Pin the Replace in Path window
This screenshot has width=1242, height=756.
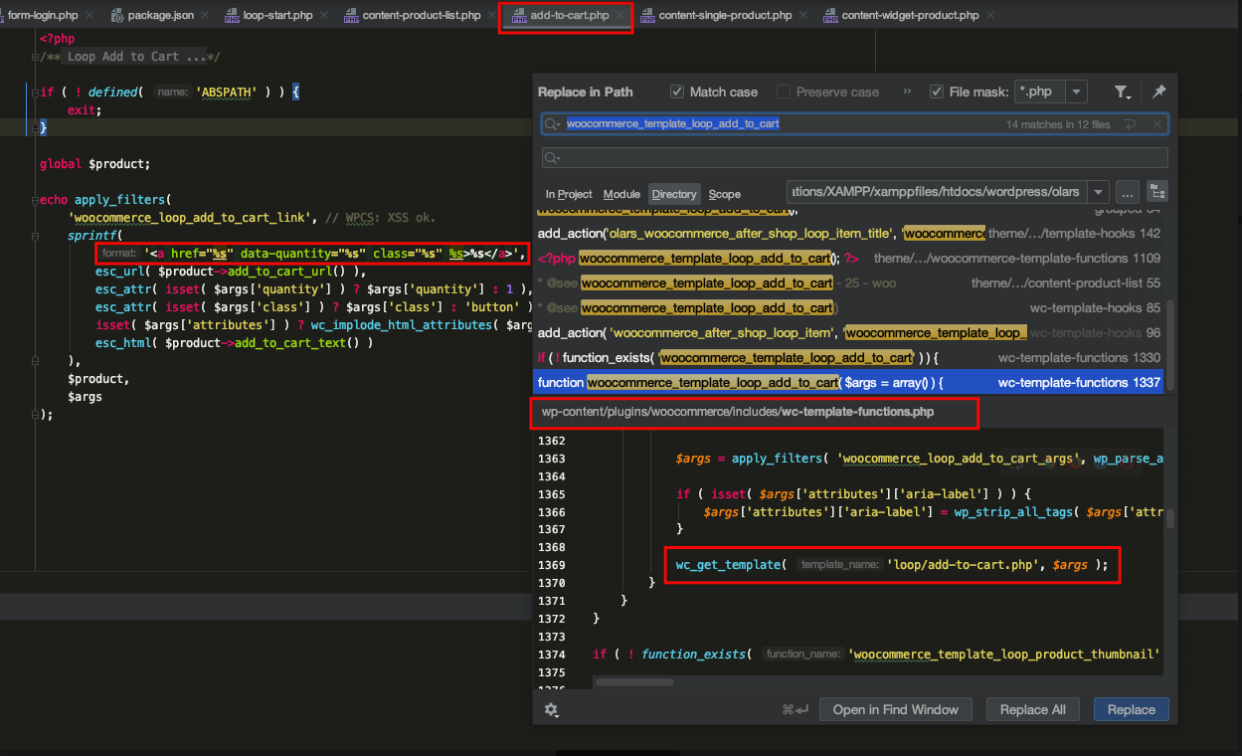point(1158,92)
